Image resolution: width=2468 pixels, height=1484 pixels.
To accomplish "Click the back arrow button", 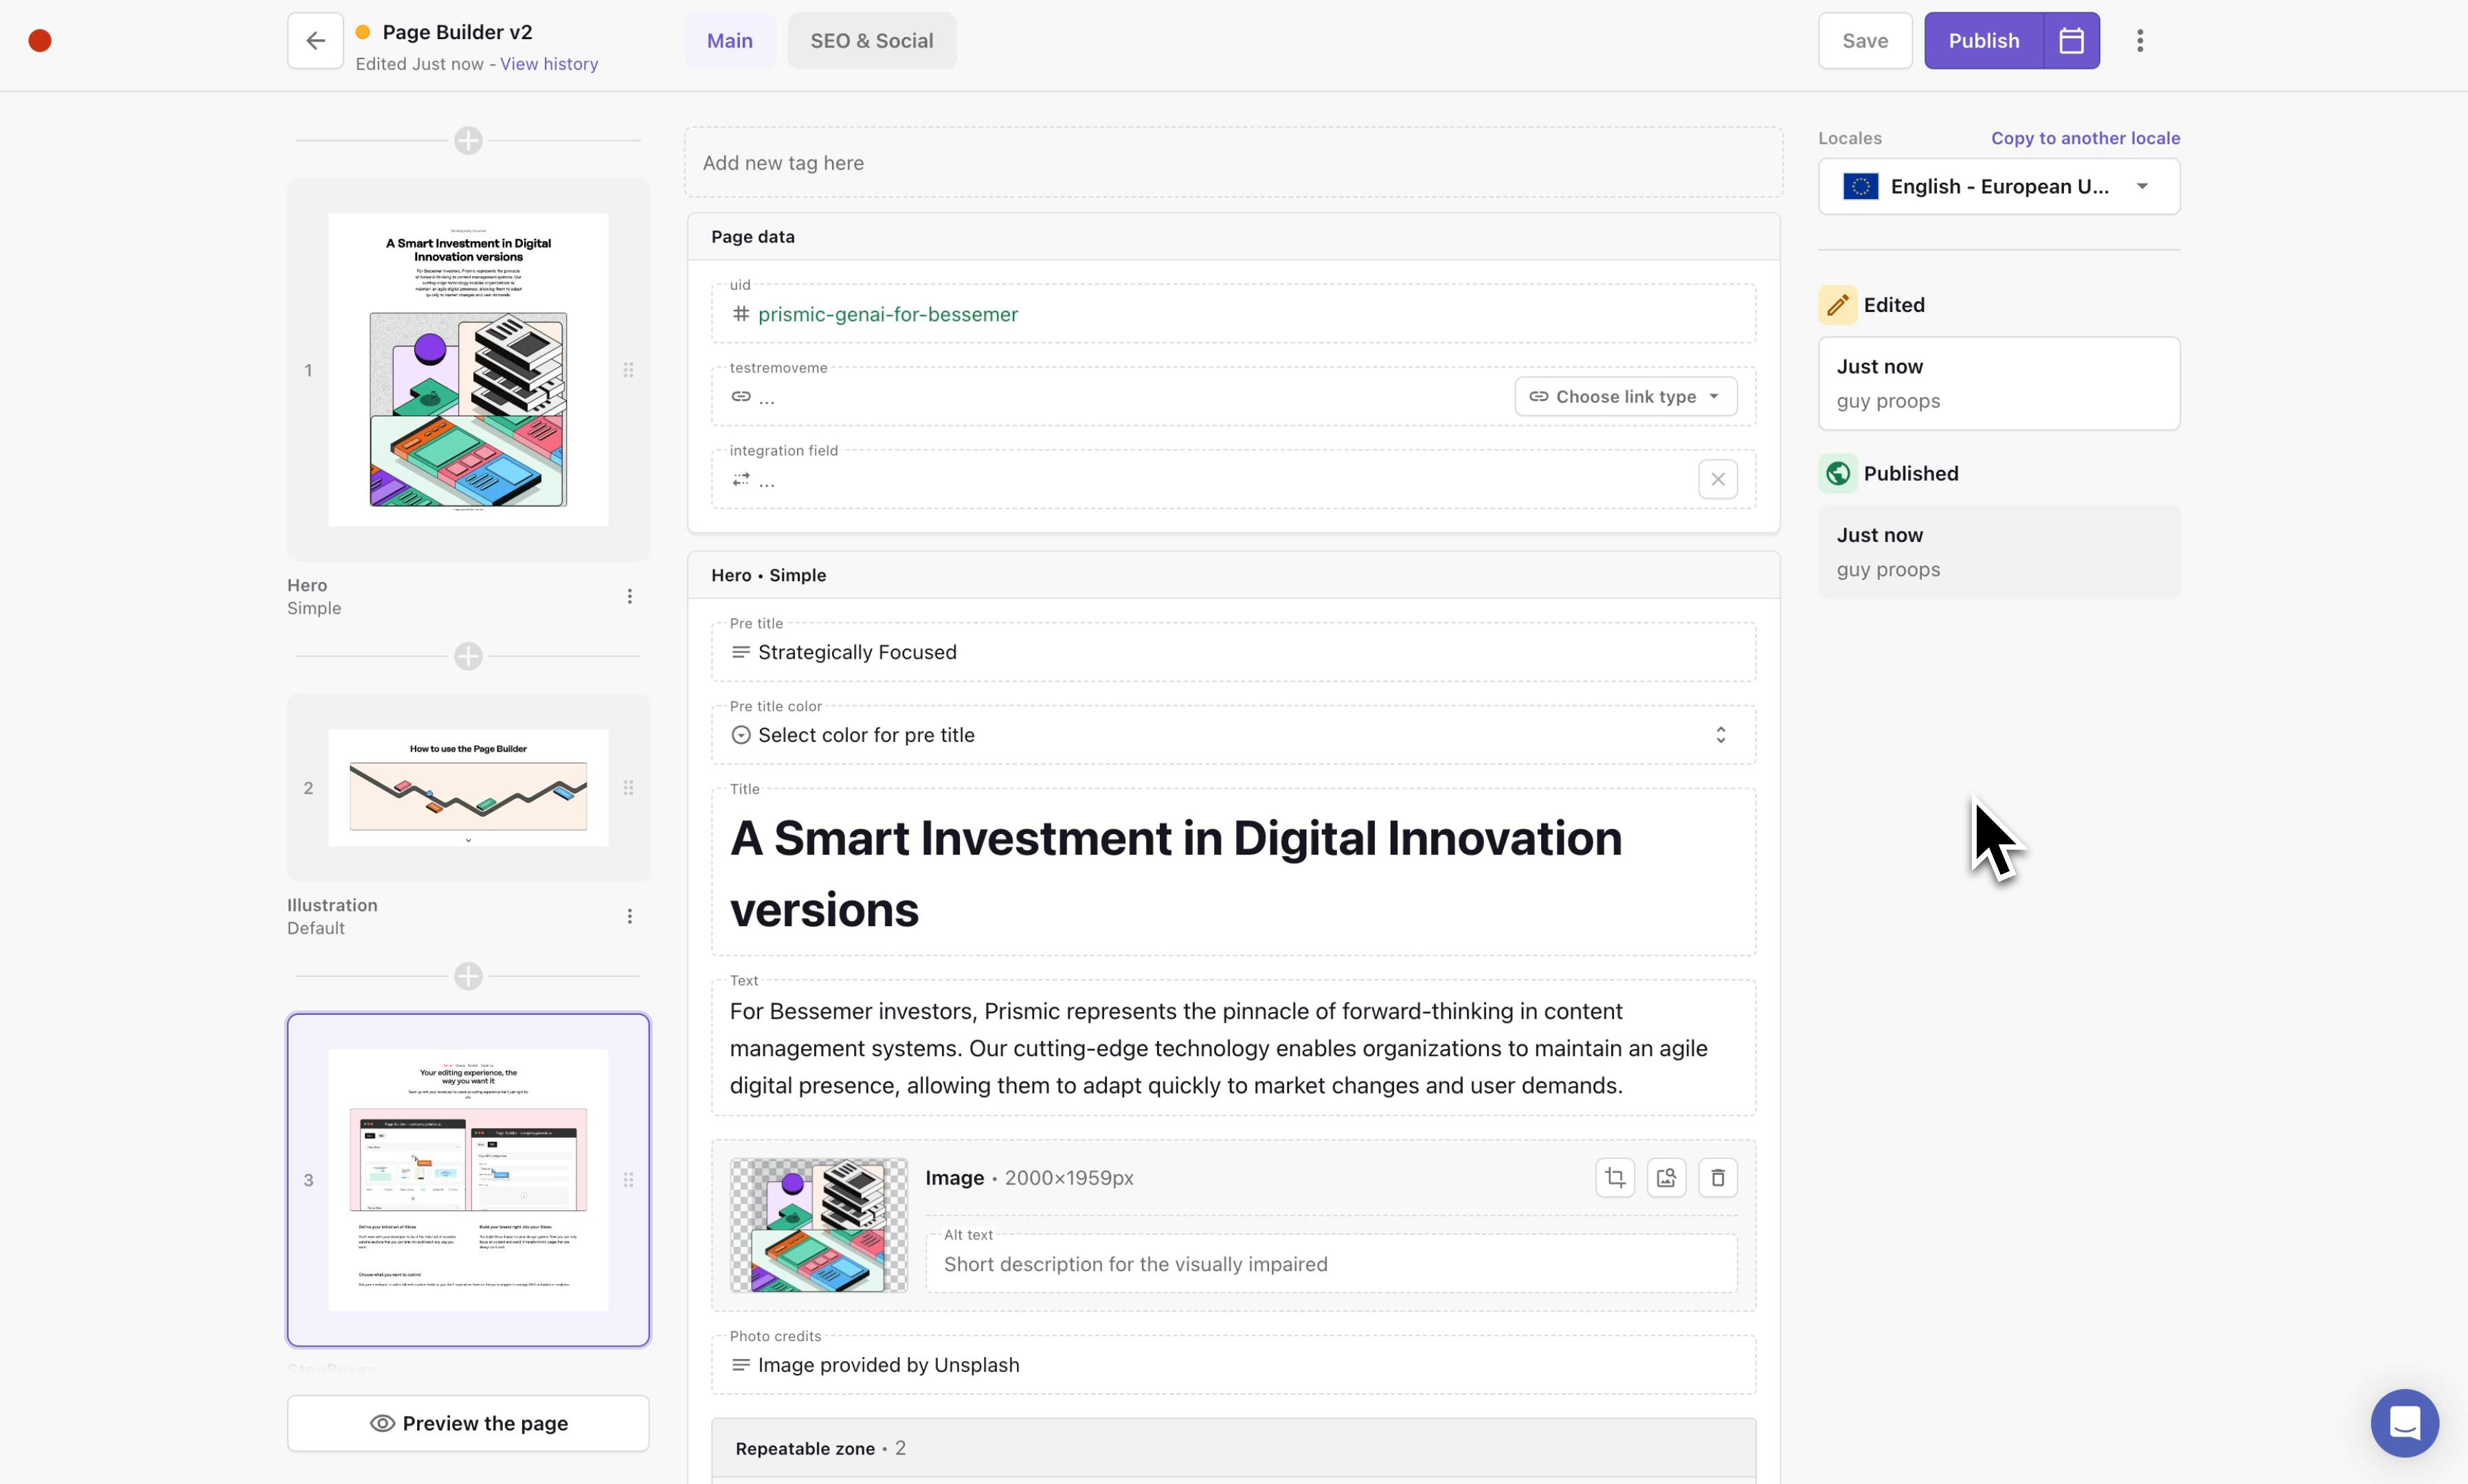I will point(315,41).
